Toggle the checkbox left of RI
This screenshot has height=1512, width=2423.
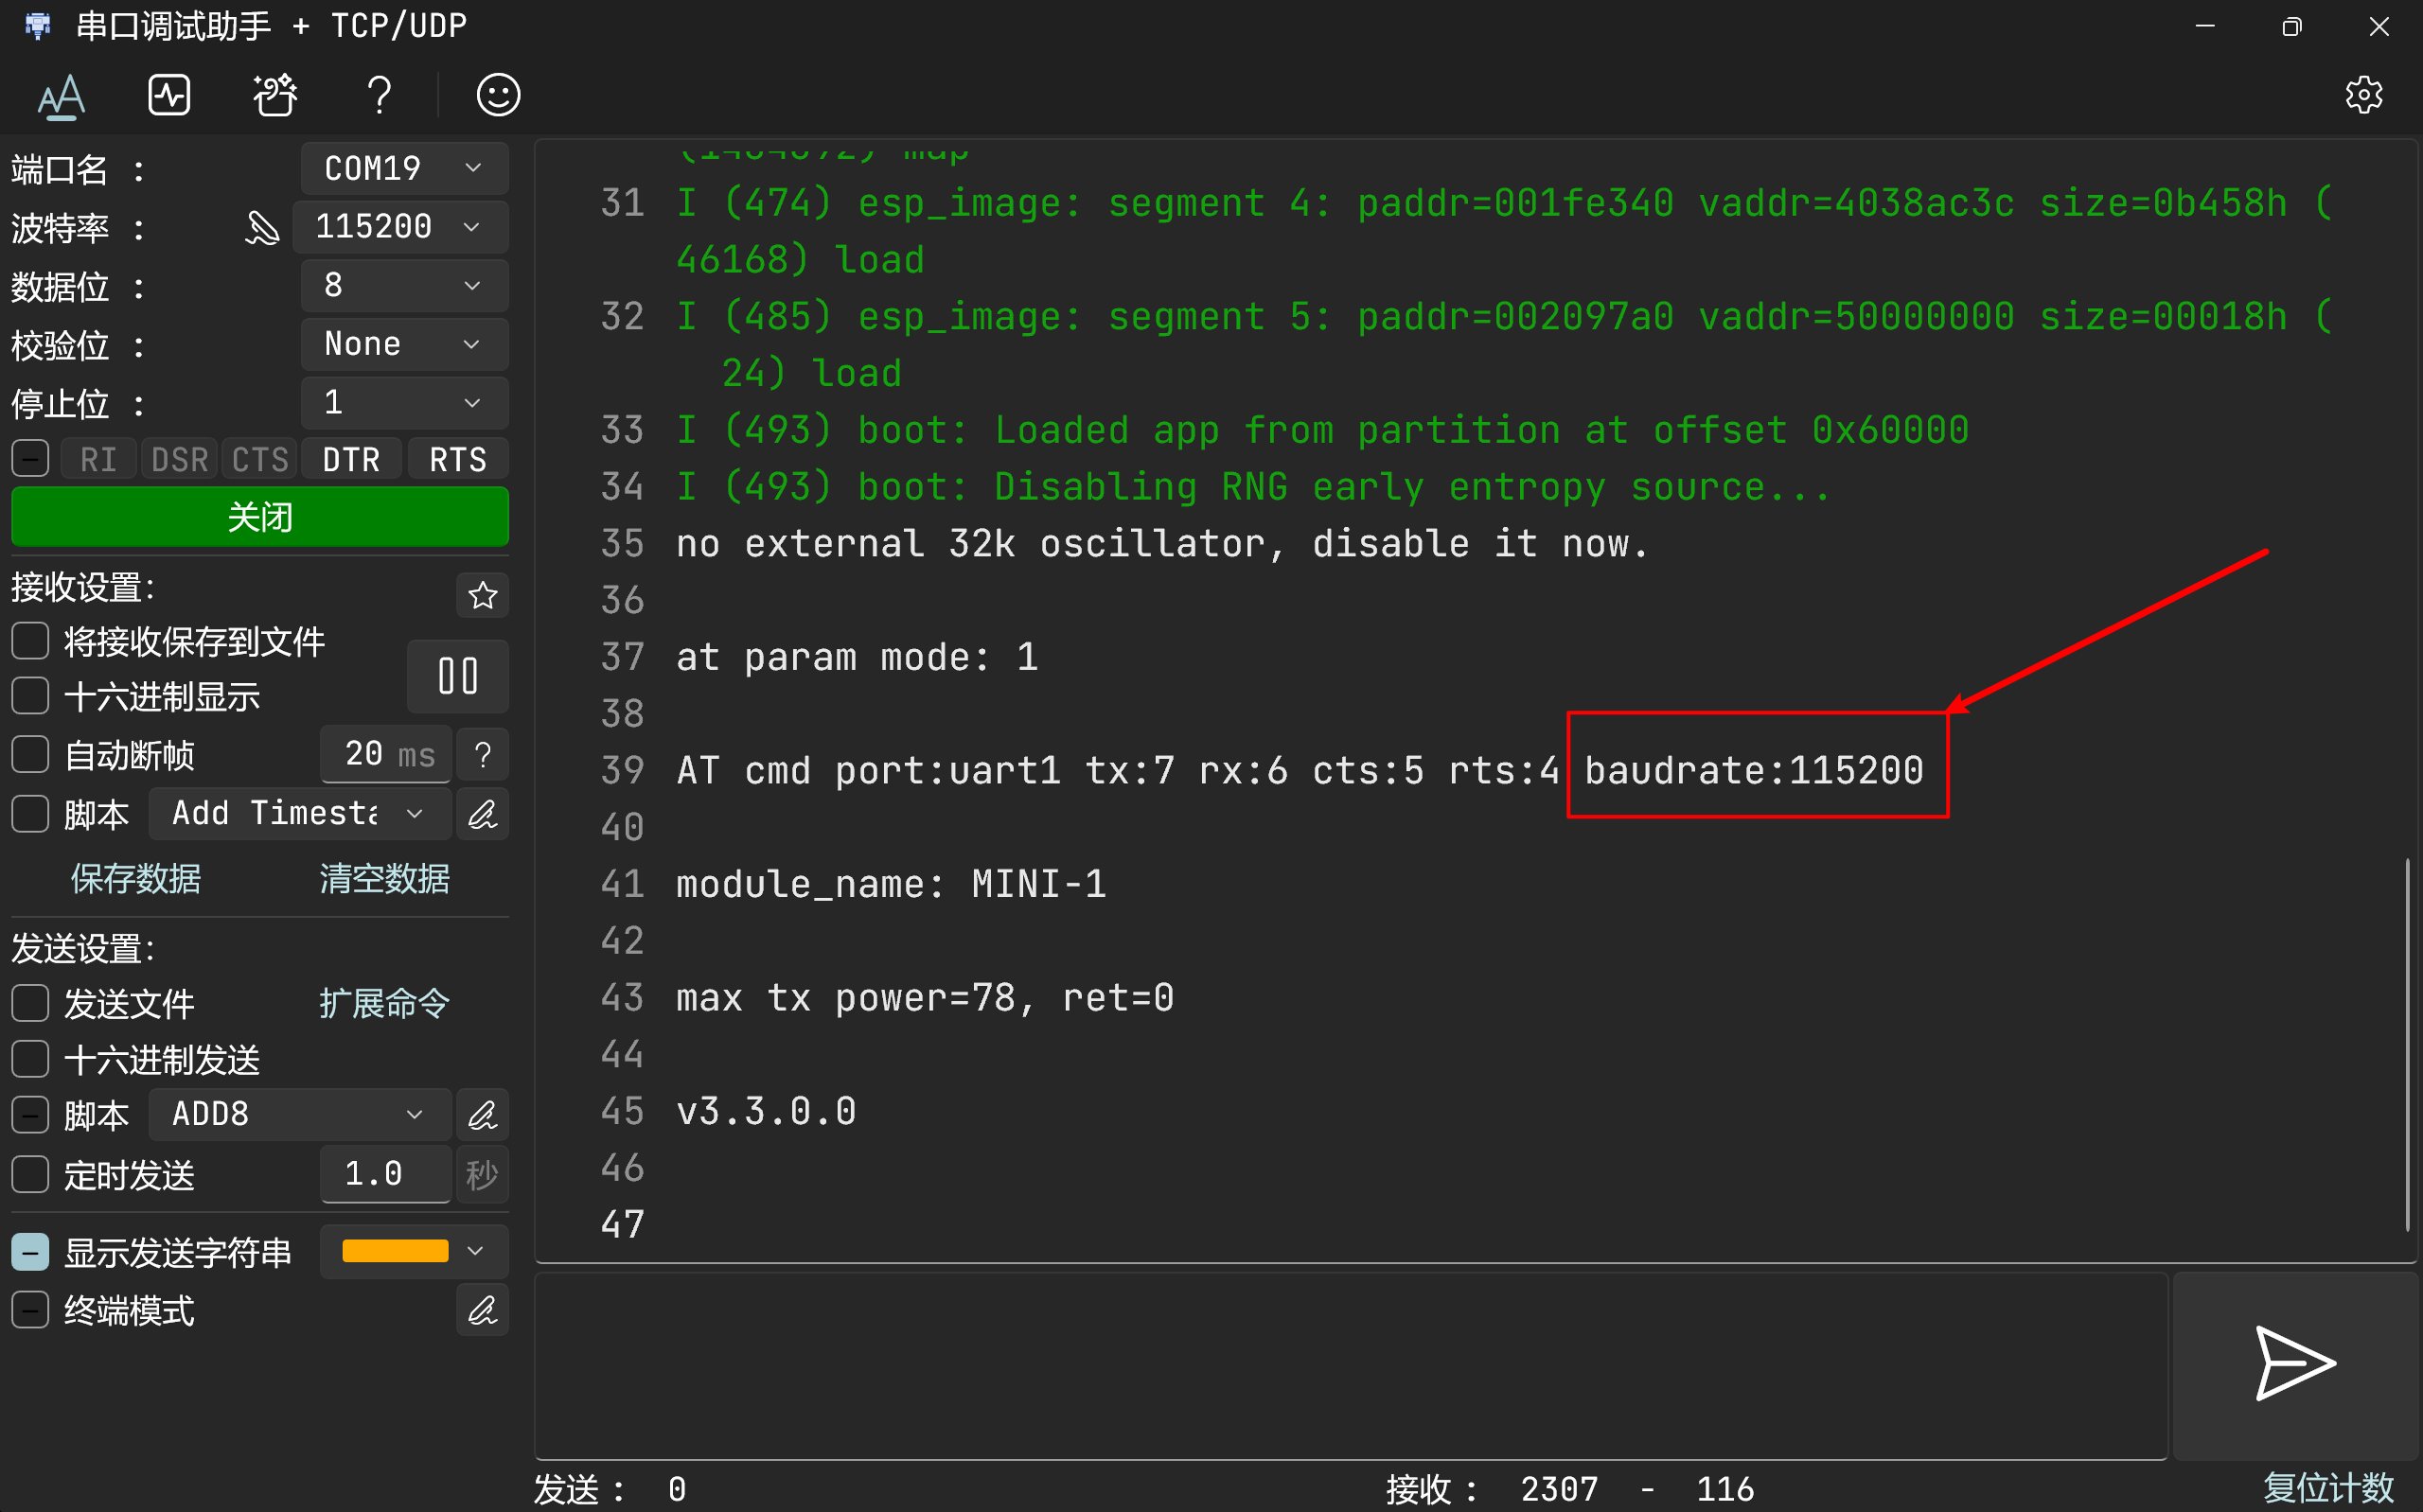pyautogui.click(x=30, y=459)
